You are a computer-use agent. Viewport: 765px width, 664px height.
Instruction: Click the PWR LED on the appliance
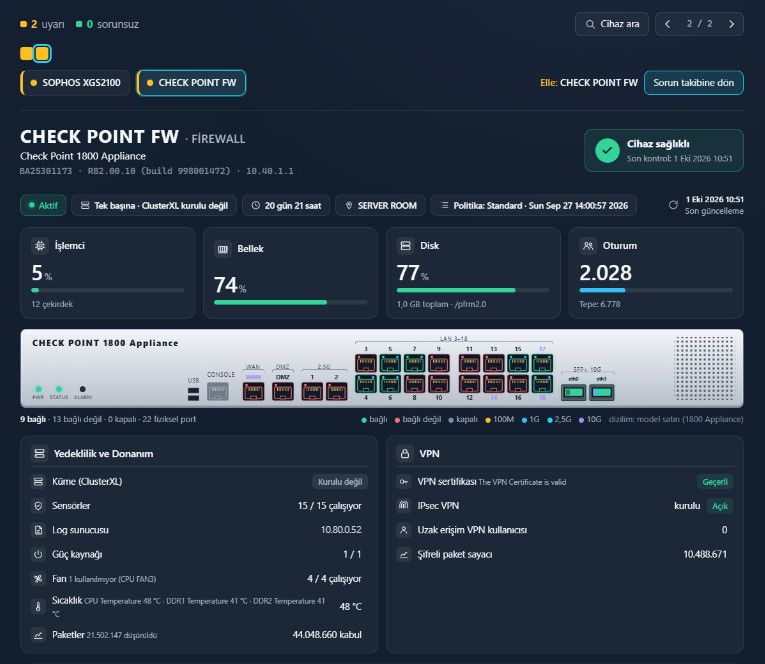coord(38,389)
